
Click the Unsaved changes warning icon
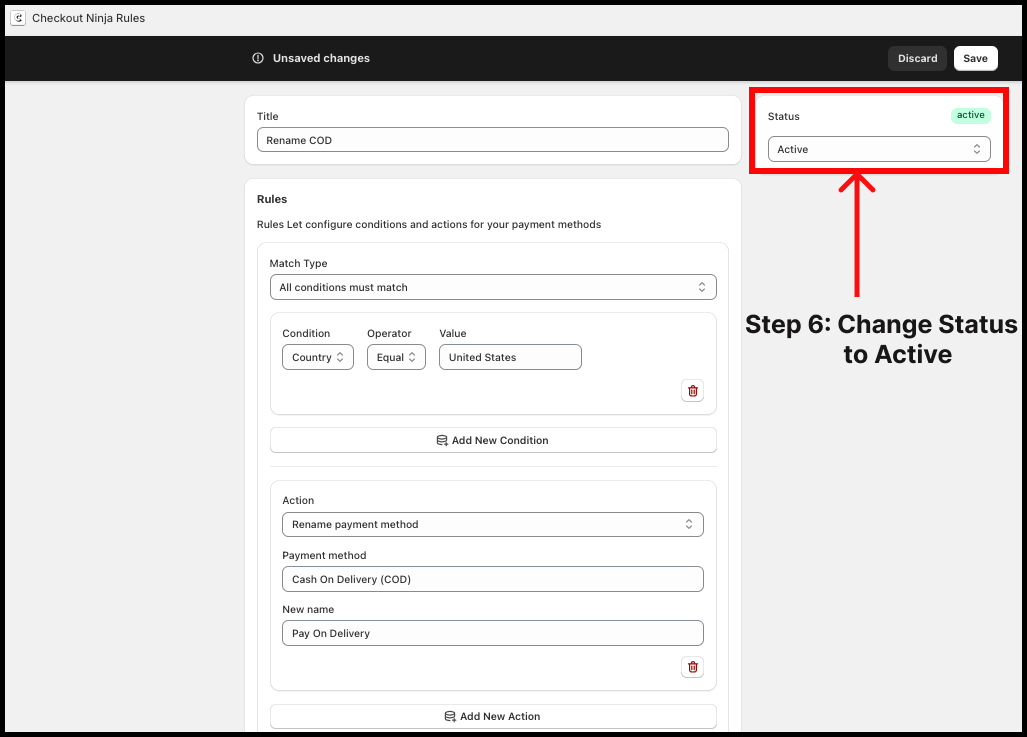[x=258, y=58]
